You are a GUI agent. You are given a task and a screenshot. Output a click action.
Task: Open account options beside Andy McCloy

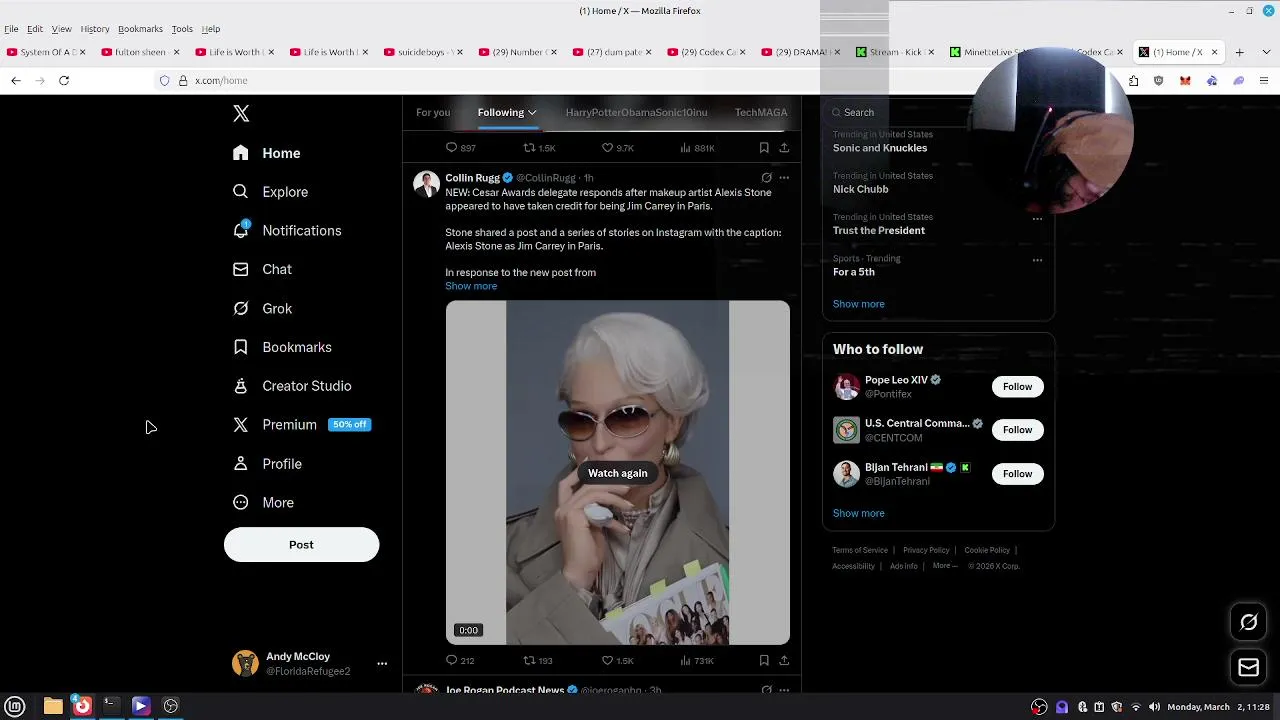tap(382, 664)
